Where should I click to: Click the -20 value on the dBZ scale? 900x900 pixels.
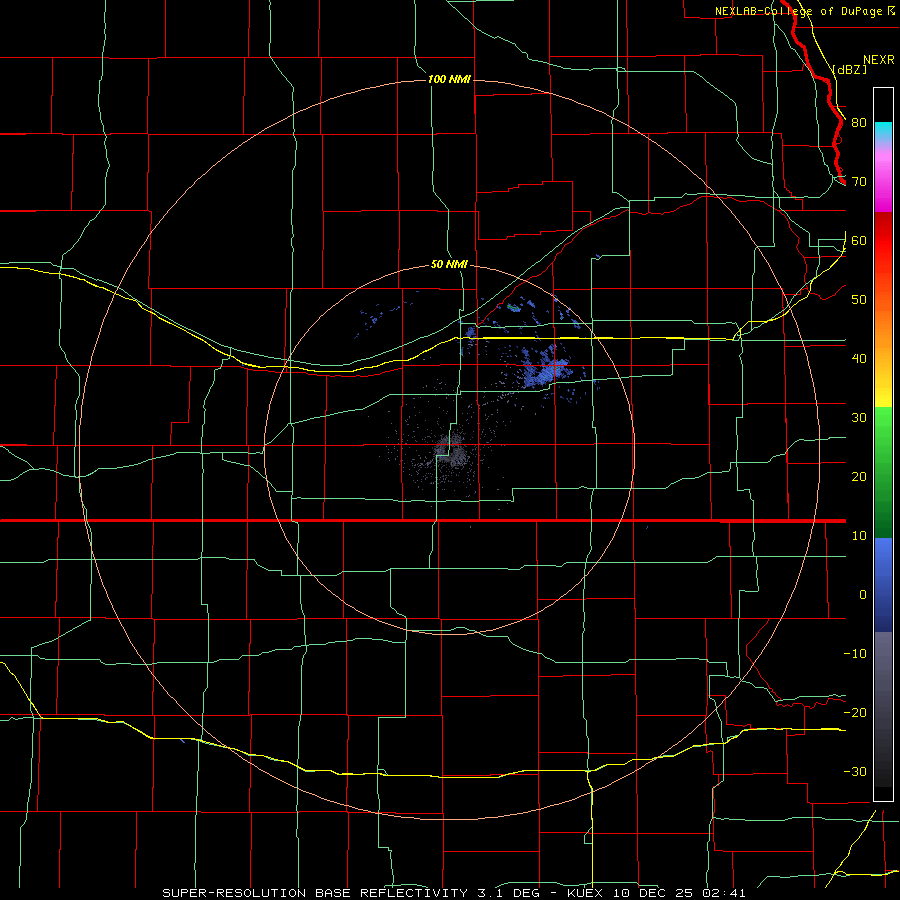pyautogui.click(x=855, y=713)
